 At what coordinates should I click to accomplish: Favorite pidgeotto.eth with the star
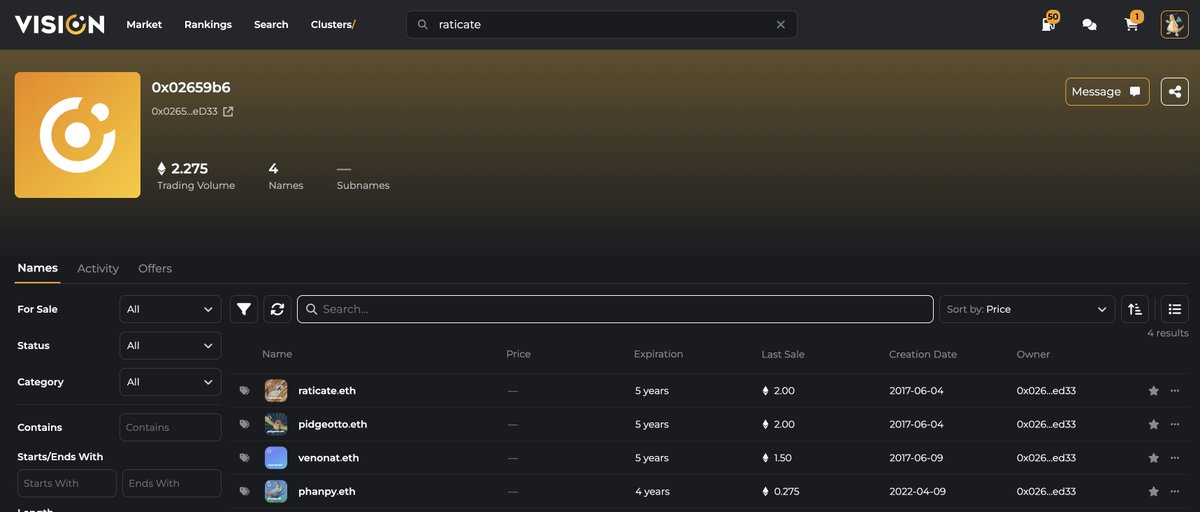[1154, 424]
